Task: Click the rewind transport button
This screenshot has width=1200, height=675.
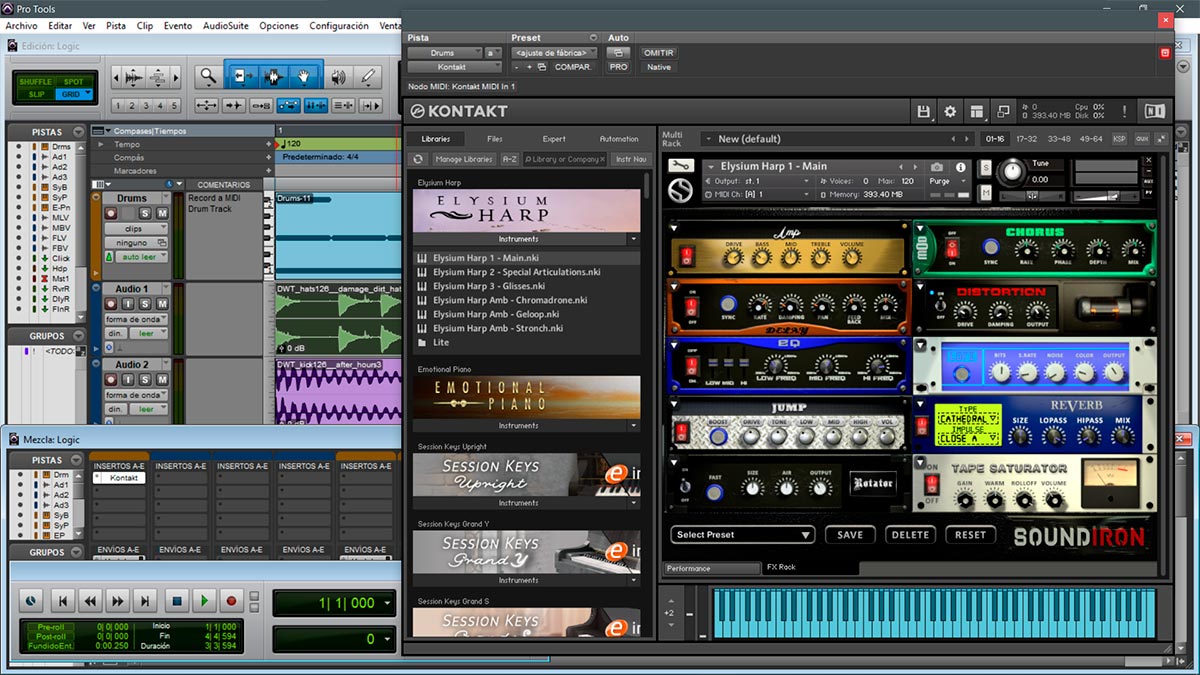Action: [90, 601]
